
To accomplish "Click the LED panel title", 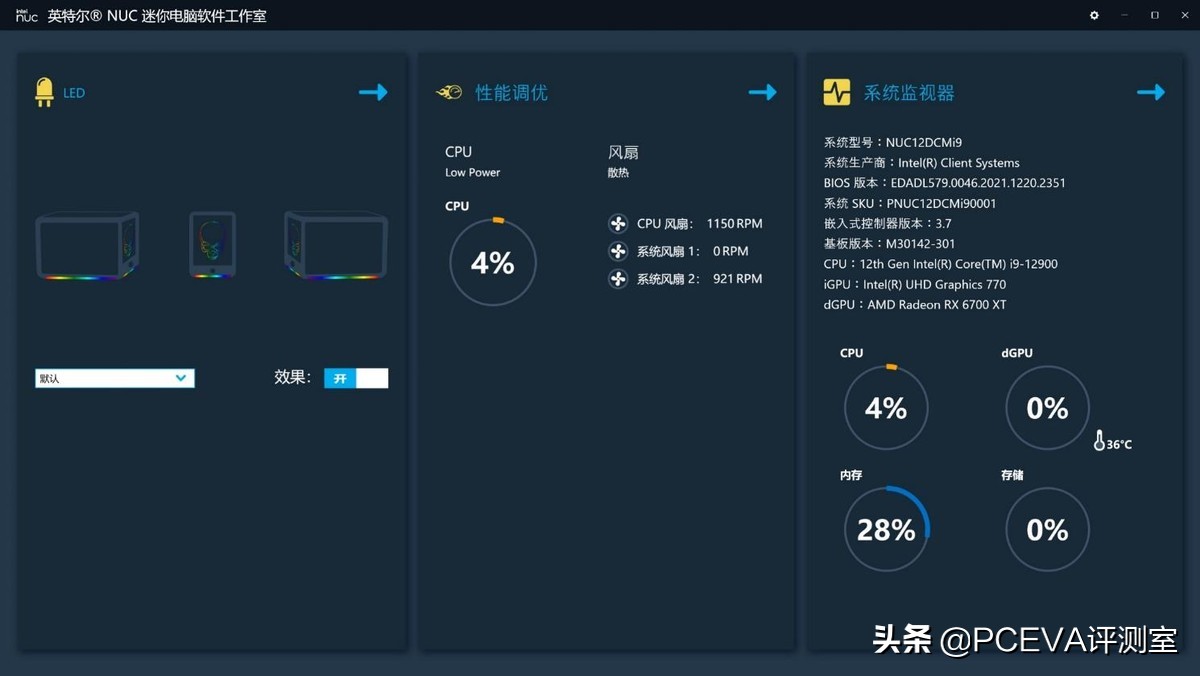I will [74, 93].
